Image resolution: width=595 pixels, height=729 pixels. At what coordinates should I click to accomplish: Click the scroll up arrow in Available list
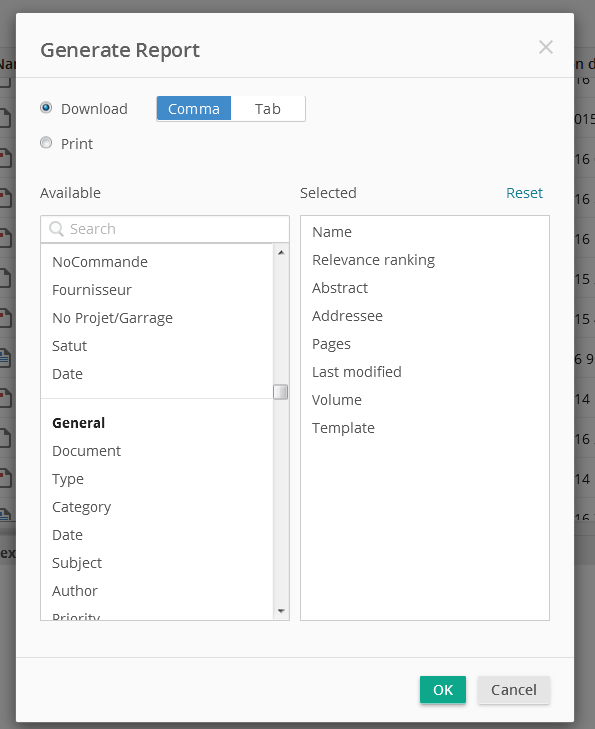click(x=281, y=252)
